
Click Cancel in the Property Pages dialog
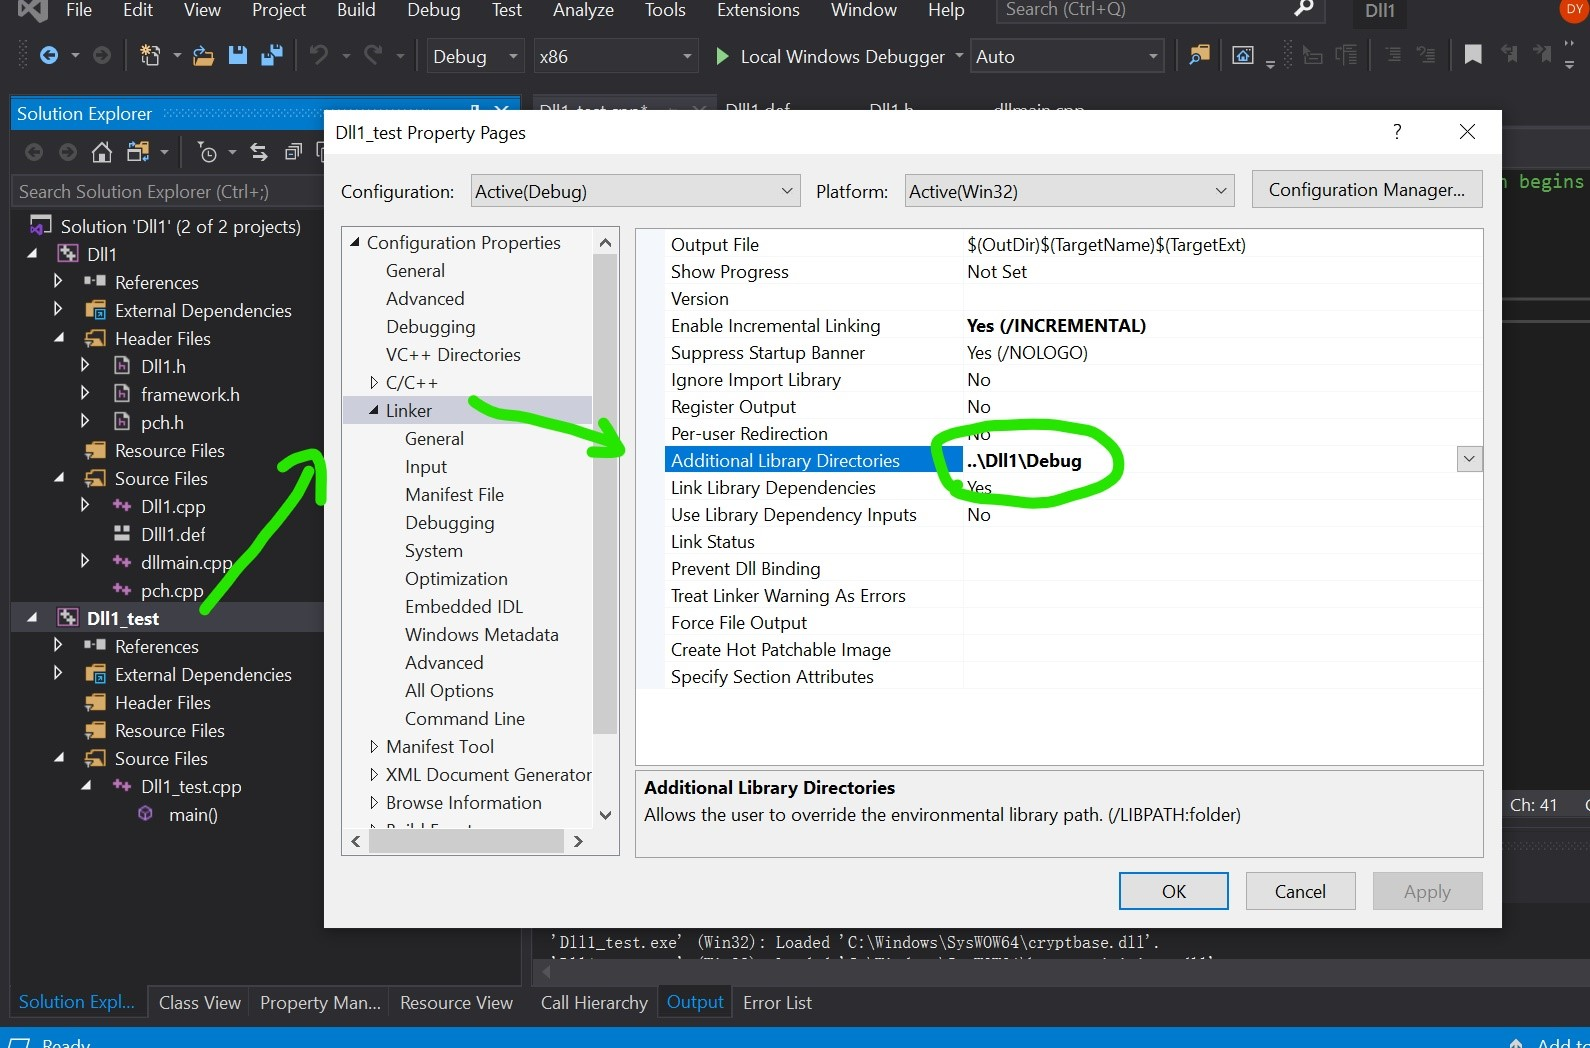(x=1300, y=891)
